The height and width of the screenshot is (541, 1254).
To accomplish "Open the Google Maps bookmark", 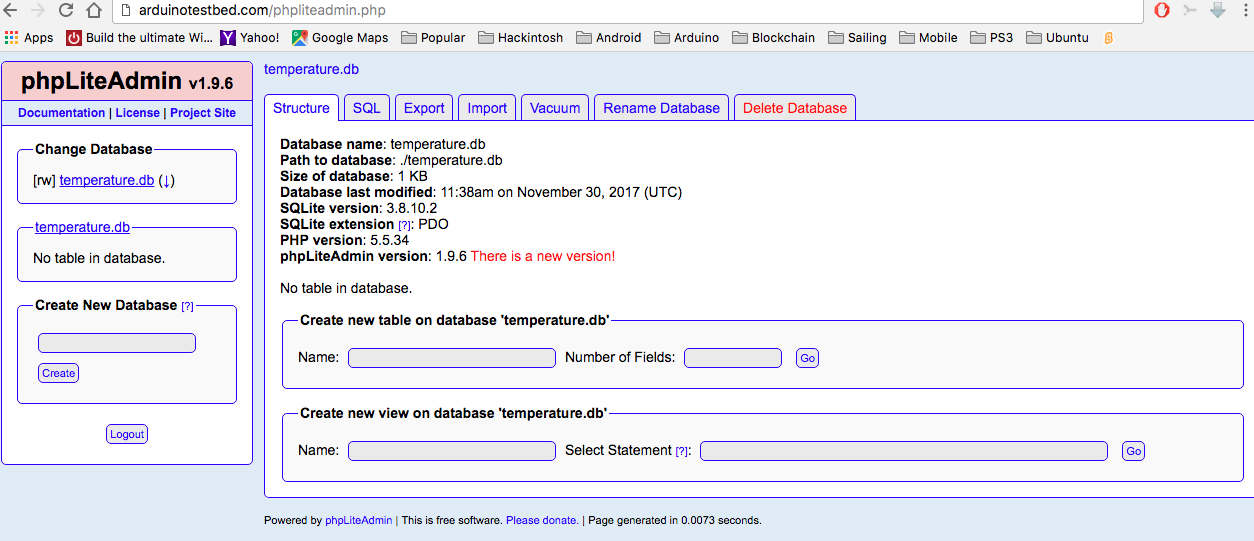I will [x=340, y=38].
